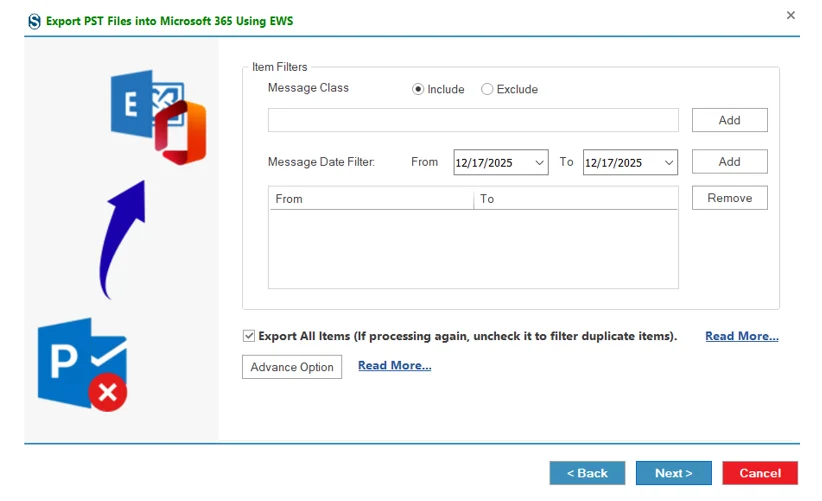Click the Item Filters group title
822x501 pixels.
(x=279, y=67)
